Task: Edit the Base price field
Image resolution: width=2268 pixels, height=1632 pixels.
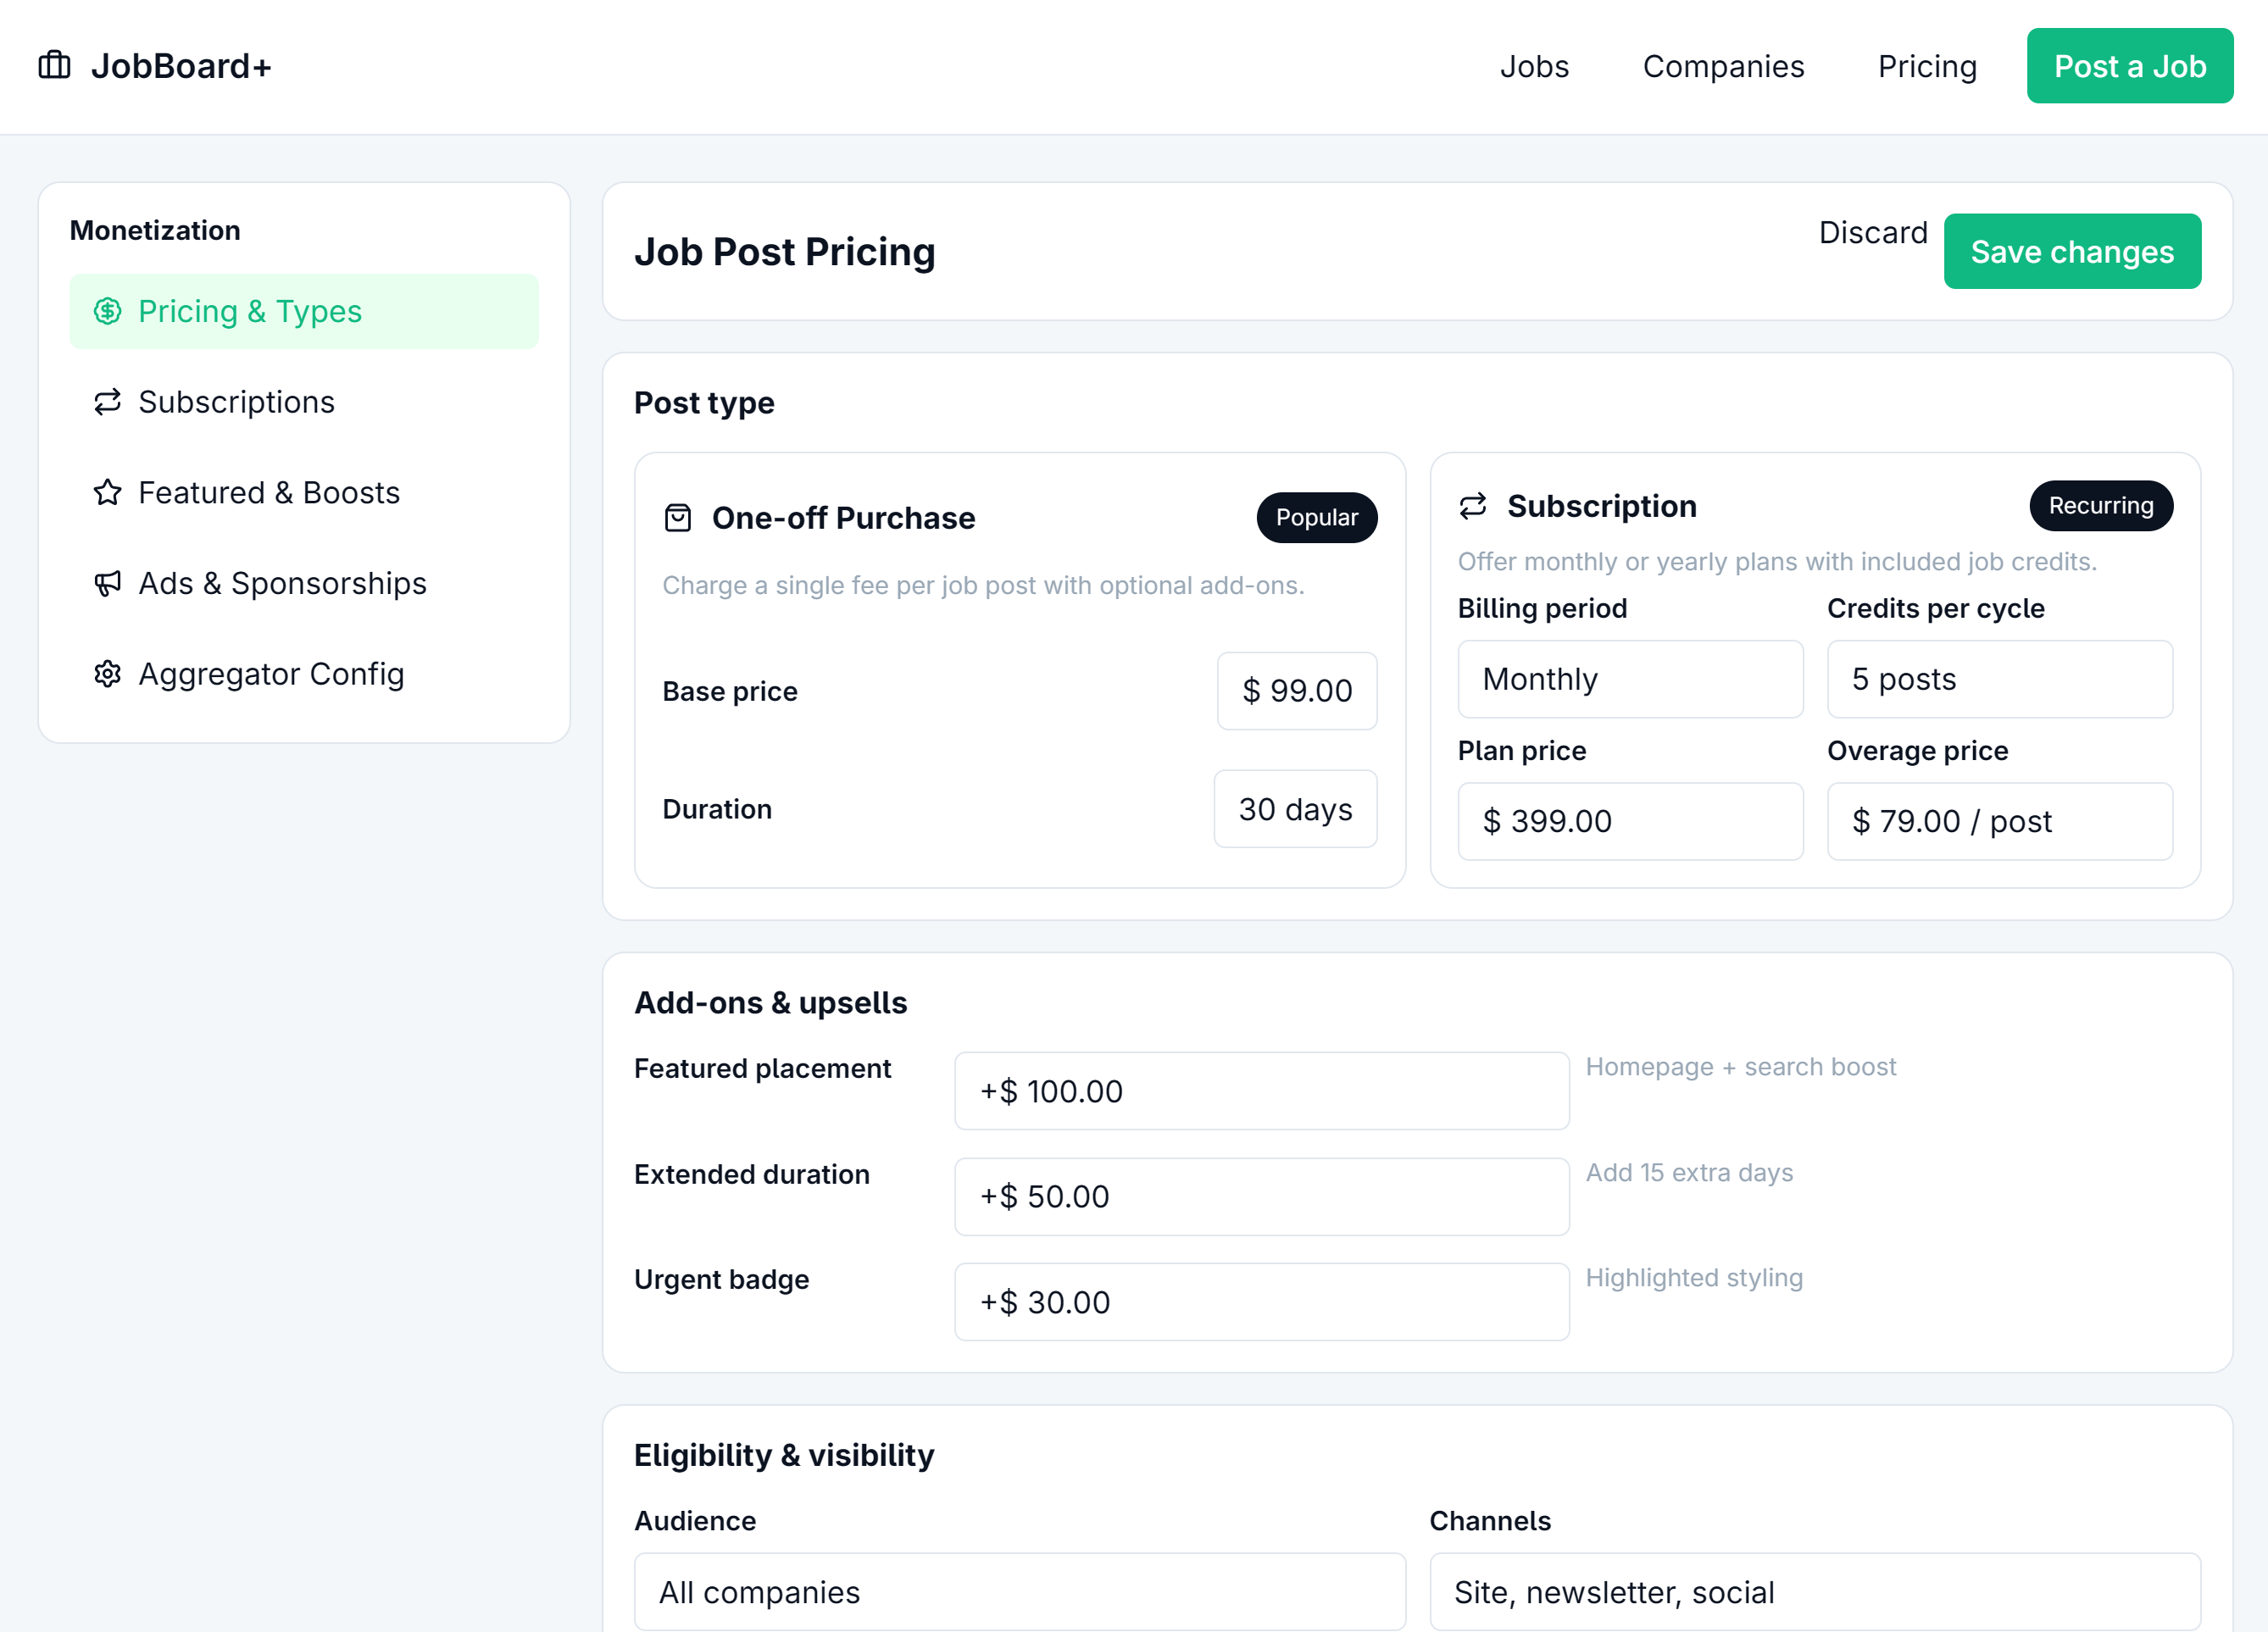Action: (1297, 691)
